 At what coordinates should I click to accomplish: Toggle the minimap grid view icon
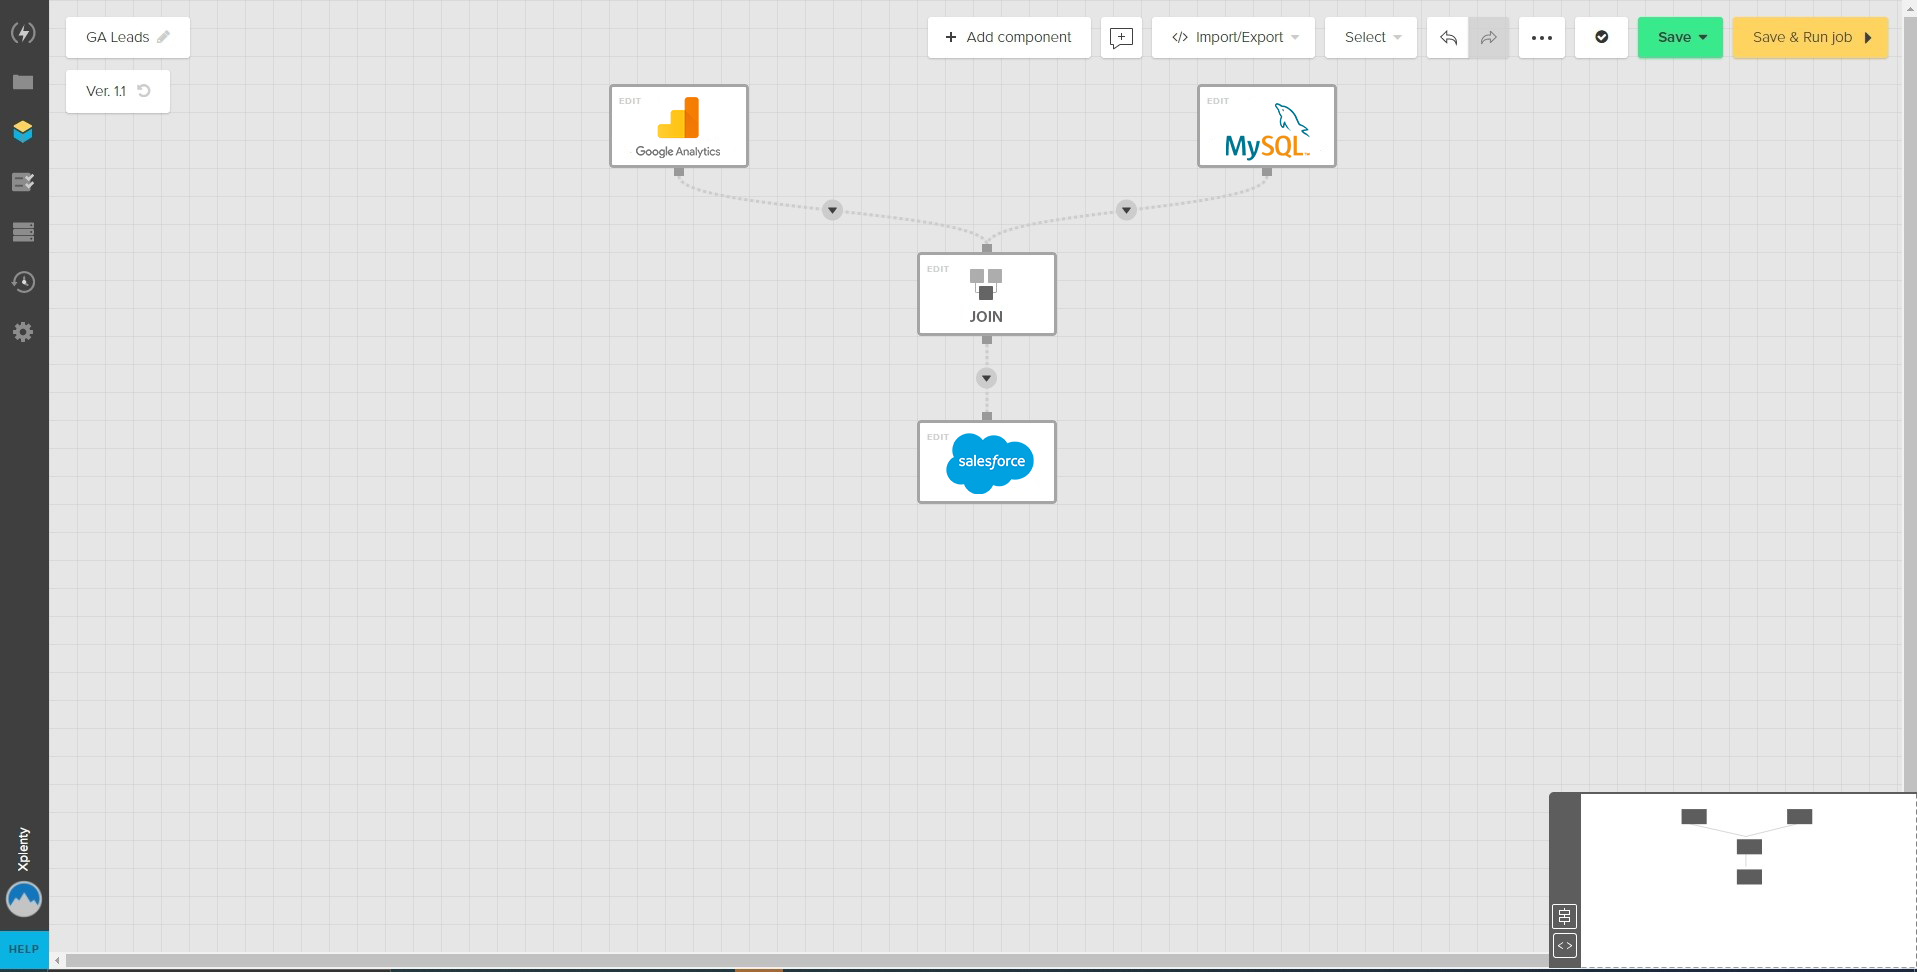[1564, 916]
